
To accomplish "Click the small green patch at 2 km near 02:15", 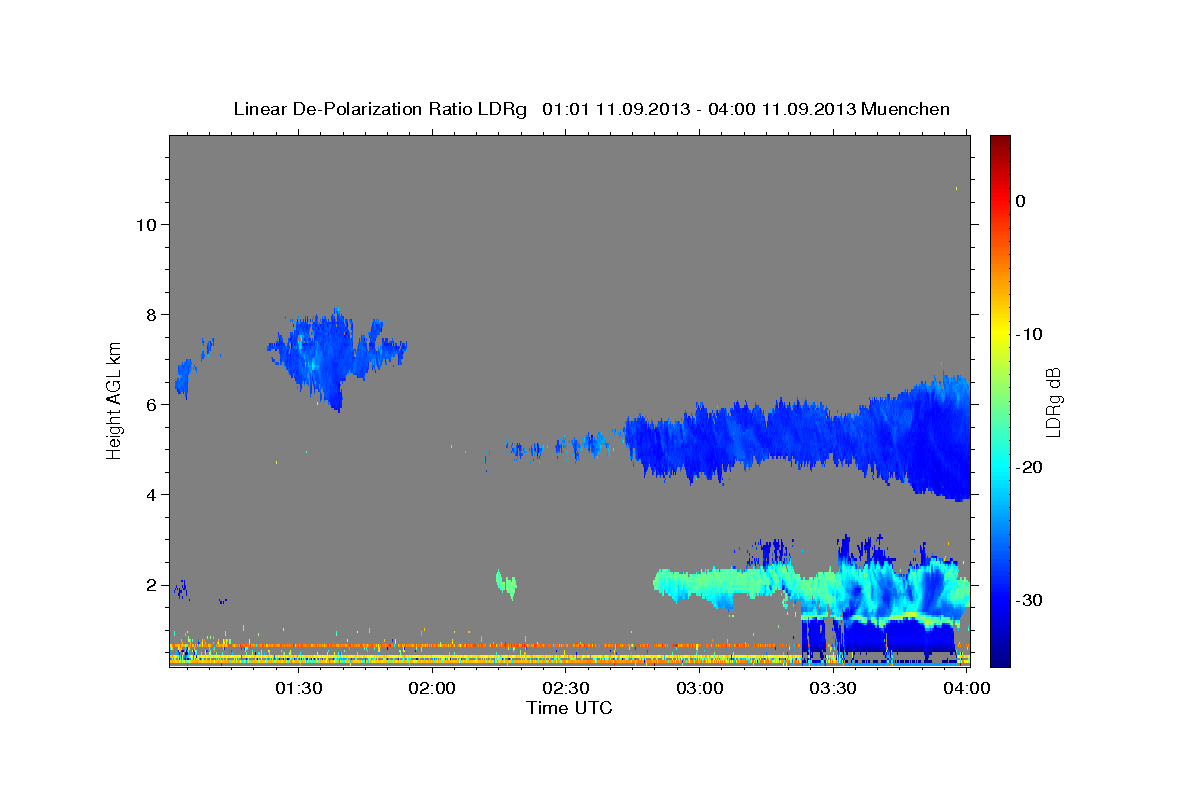I will click(506, 583).
